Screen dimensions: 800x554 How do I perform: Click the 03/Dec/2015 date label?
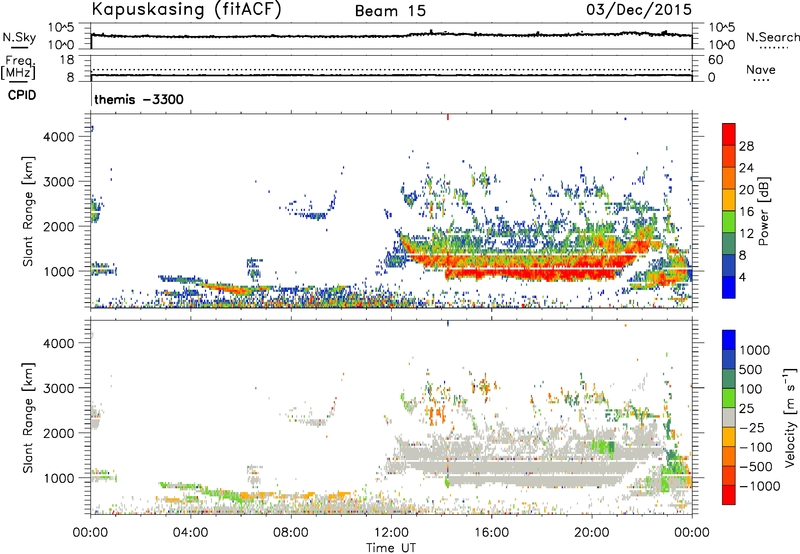(639, 9)
